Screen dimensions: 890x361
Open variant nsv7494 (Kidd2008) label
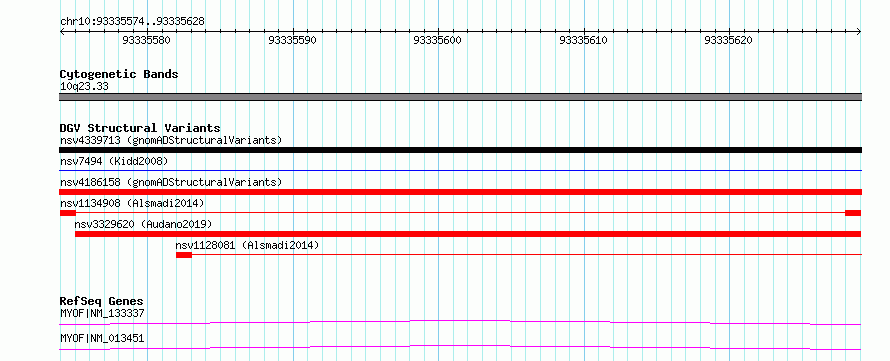114,161
